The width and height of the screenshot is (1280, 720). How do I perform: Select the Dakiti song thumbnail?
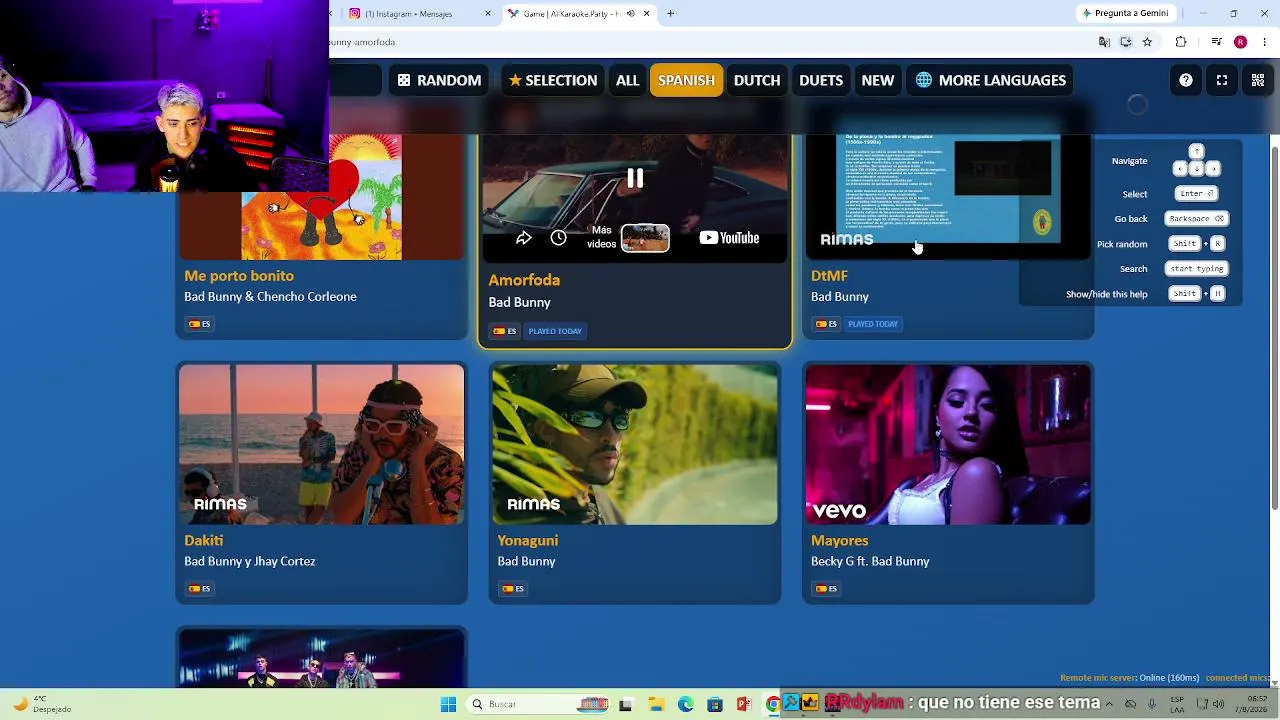pos(321,444)
